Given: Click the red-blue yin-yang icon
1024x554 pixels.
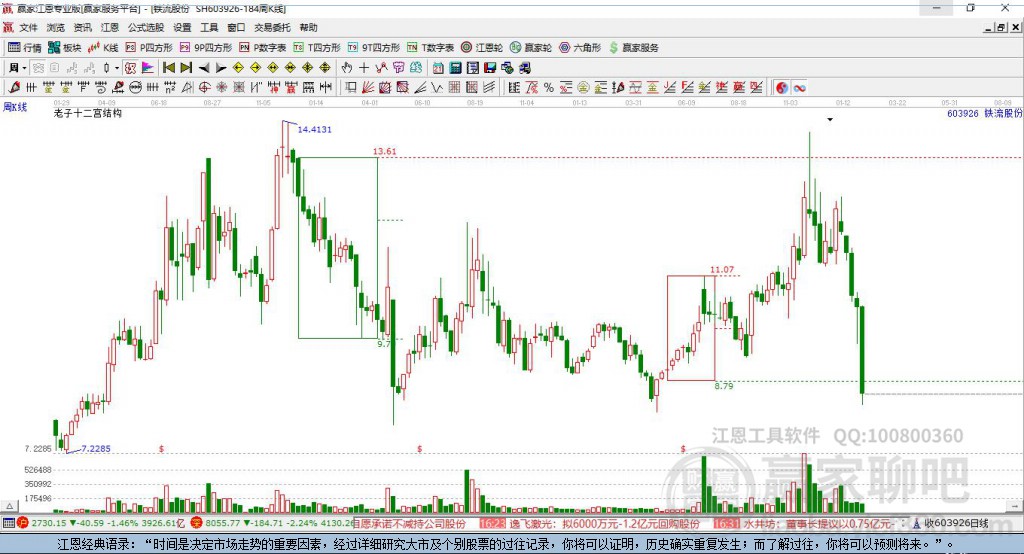Looking at the screenshot, I should pos(782,88).
